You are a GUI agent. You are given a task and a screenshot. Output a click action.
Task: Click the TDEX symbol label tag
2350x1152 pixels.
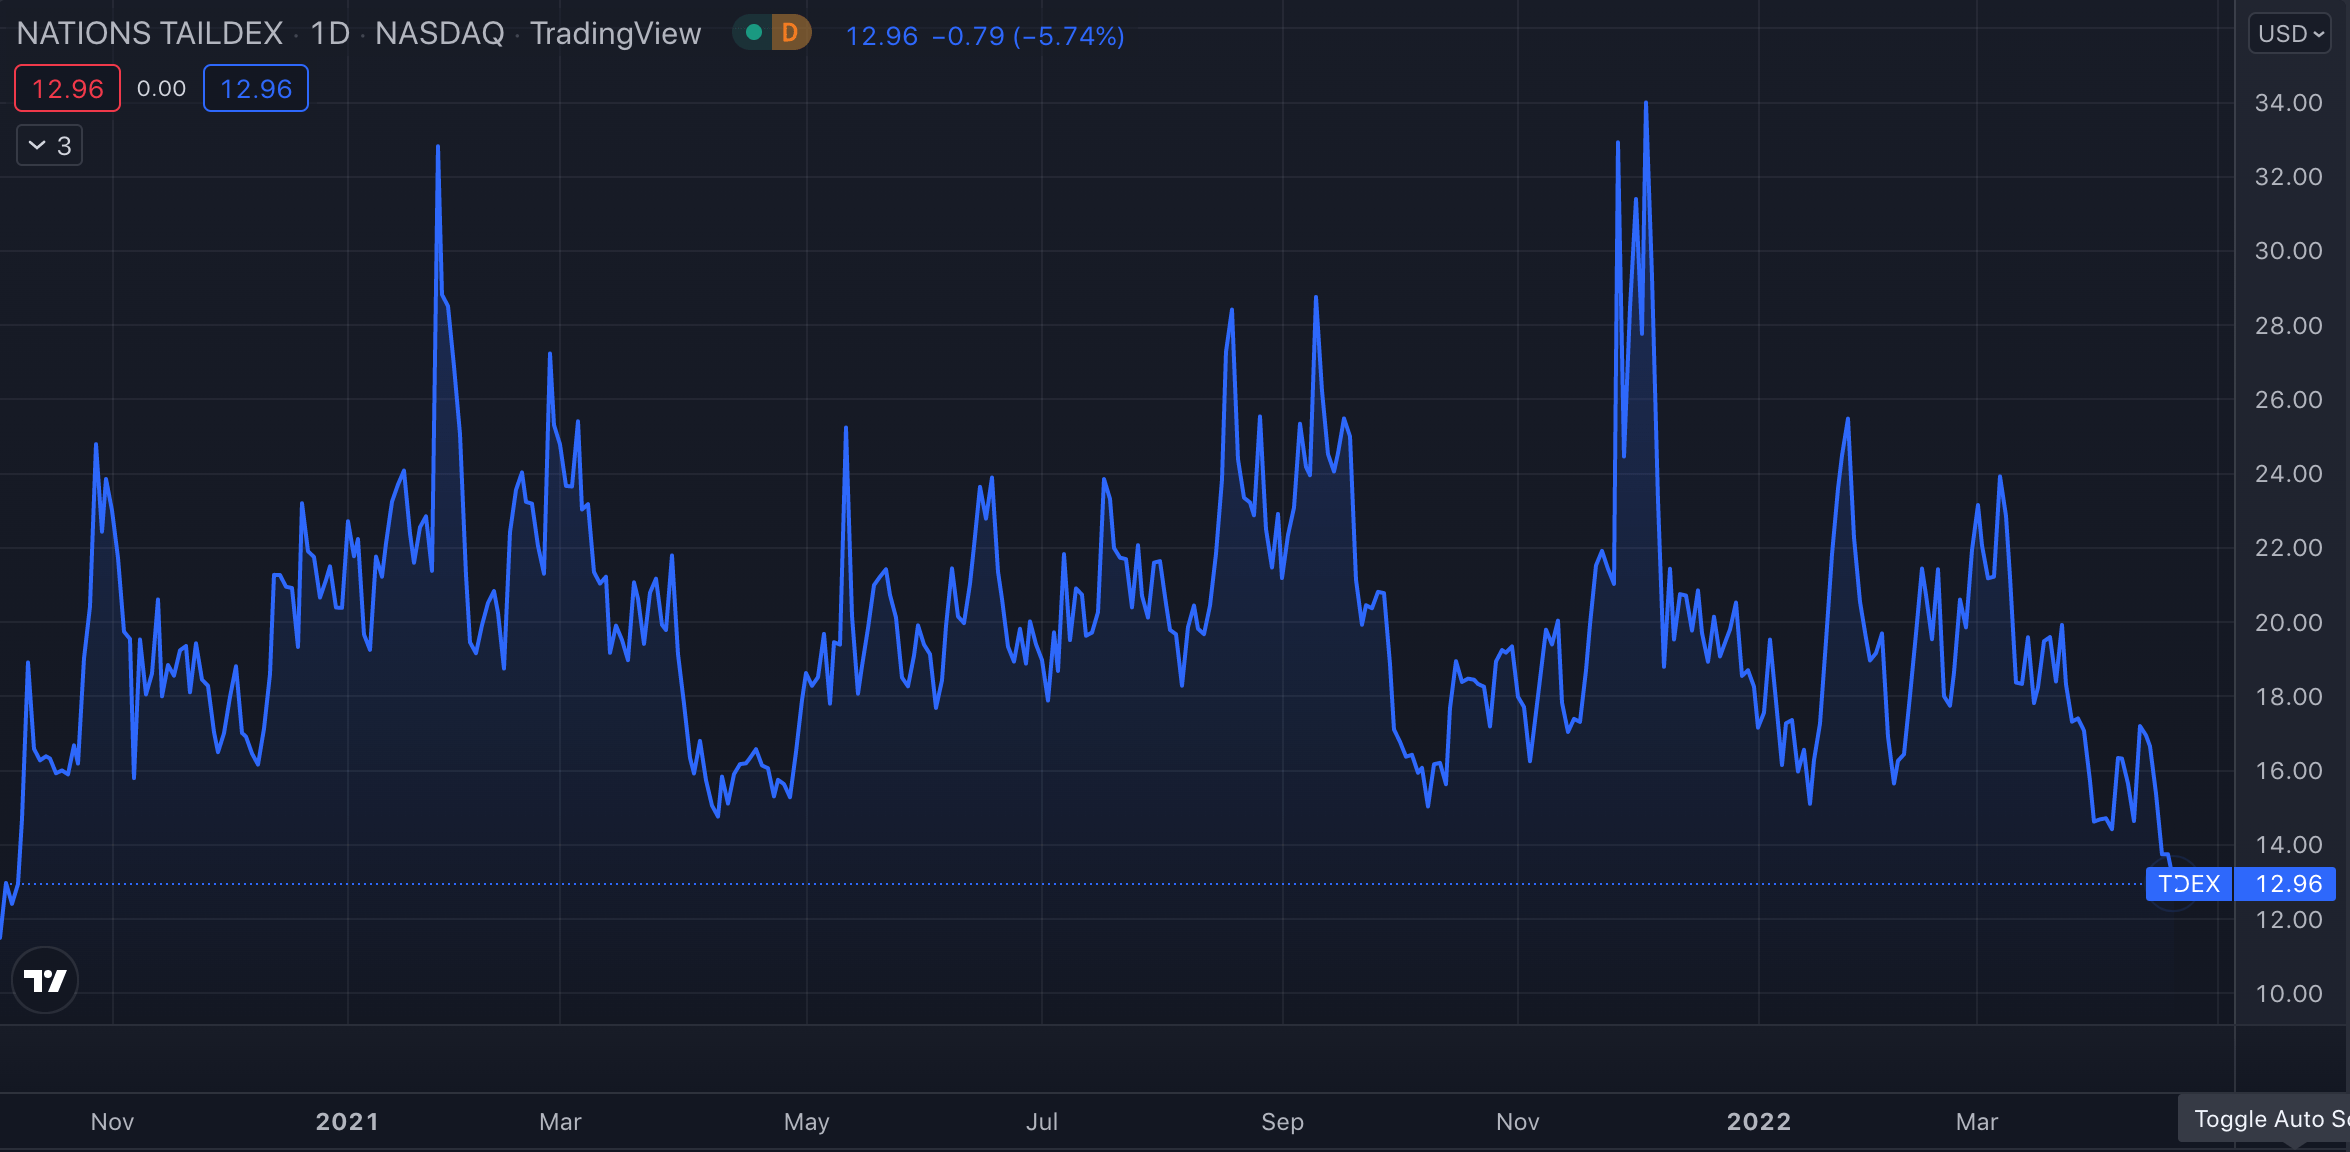click(2188, 884)
